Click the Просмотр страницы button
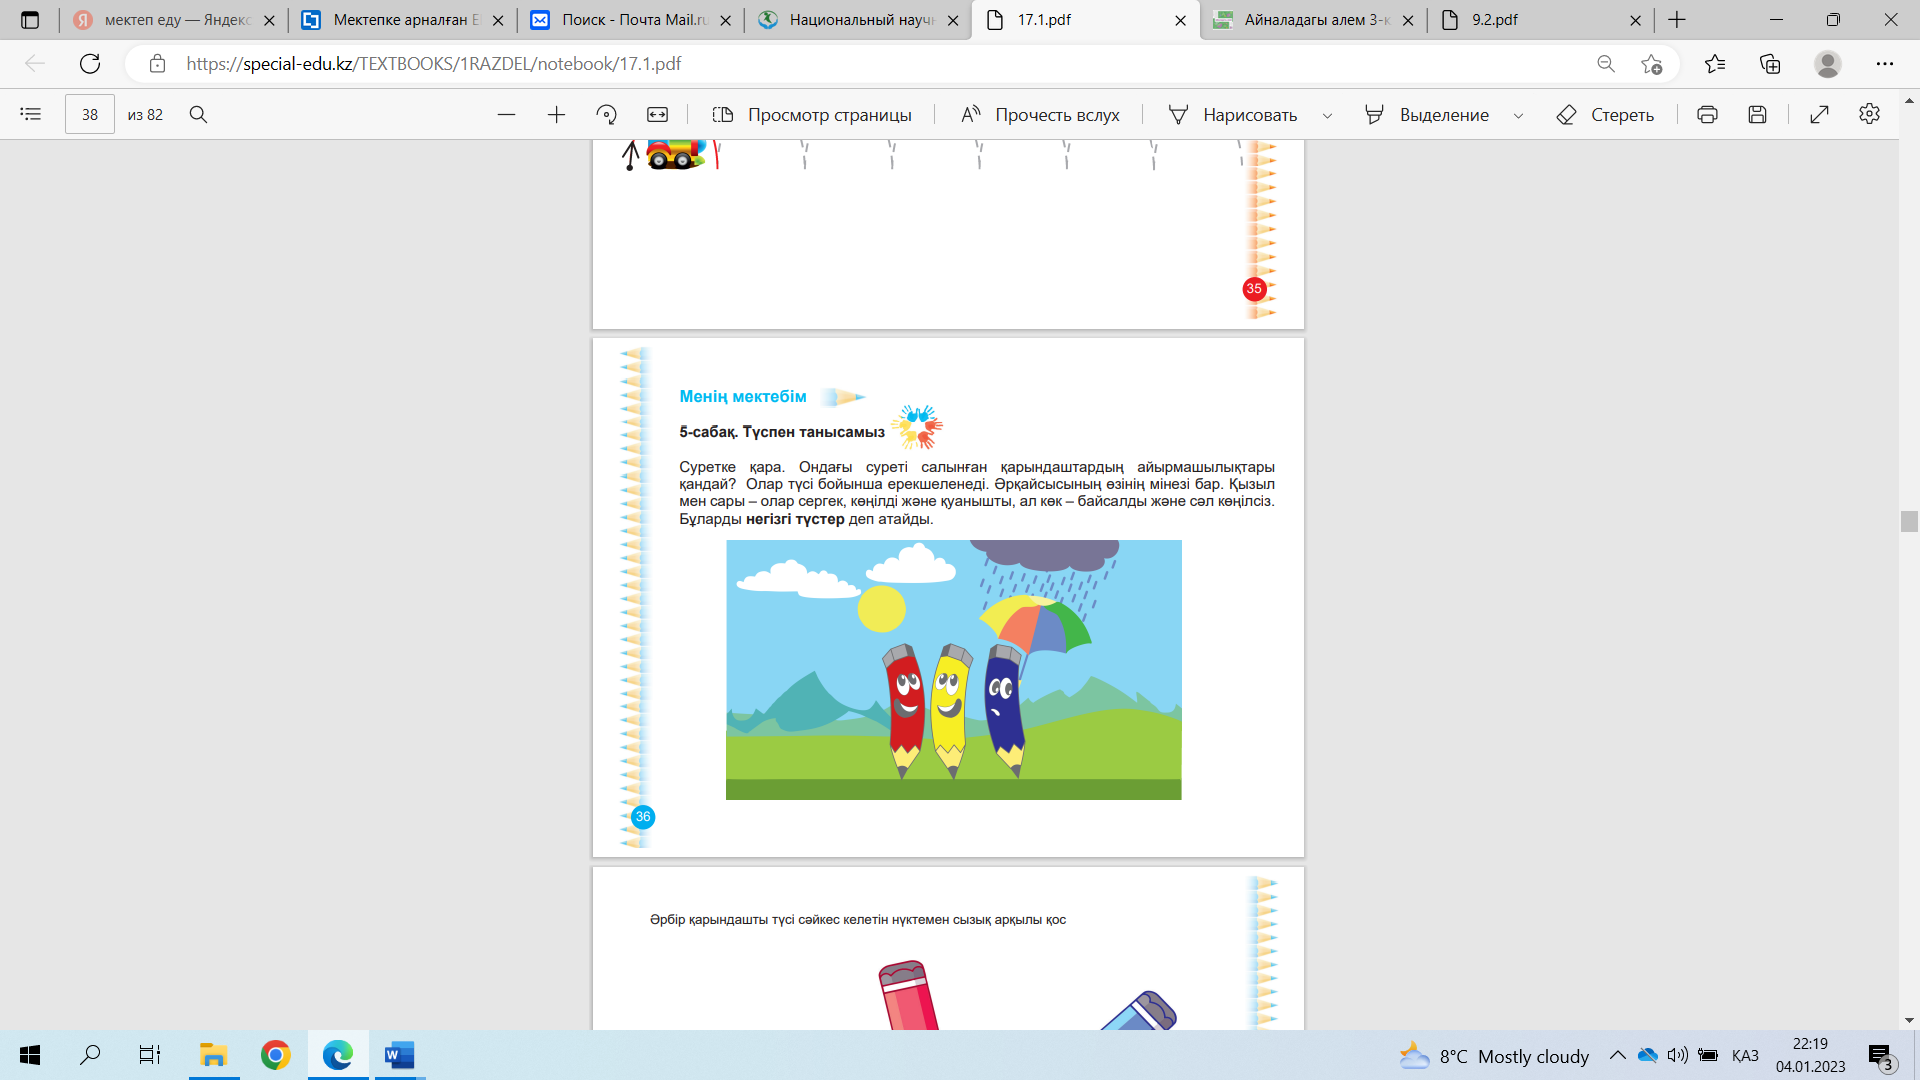 pyautogui.click(x=811, y=114)
